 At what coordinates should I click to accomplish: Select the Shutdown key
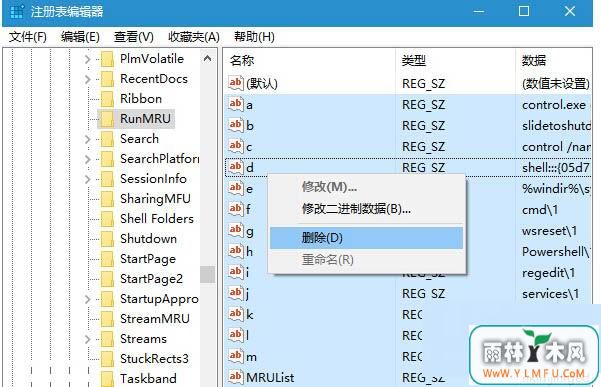(148, 239)
